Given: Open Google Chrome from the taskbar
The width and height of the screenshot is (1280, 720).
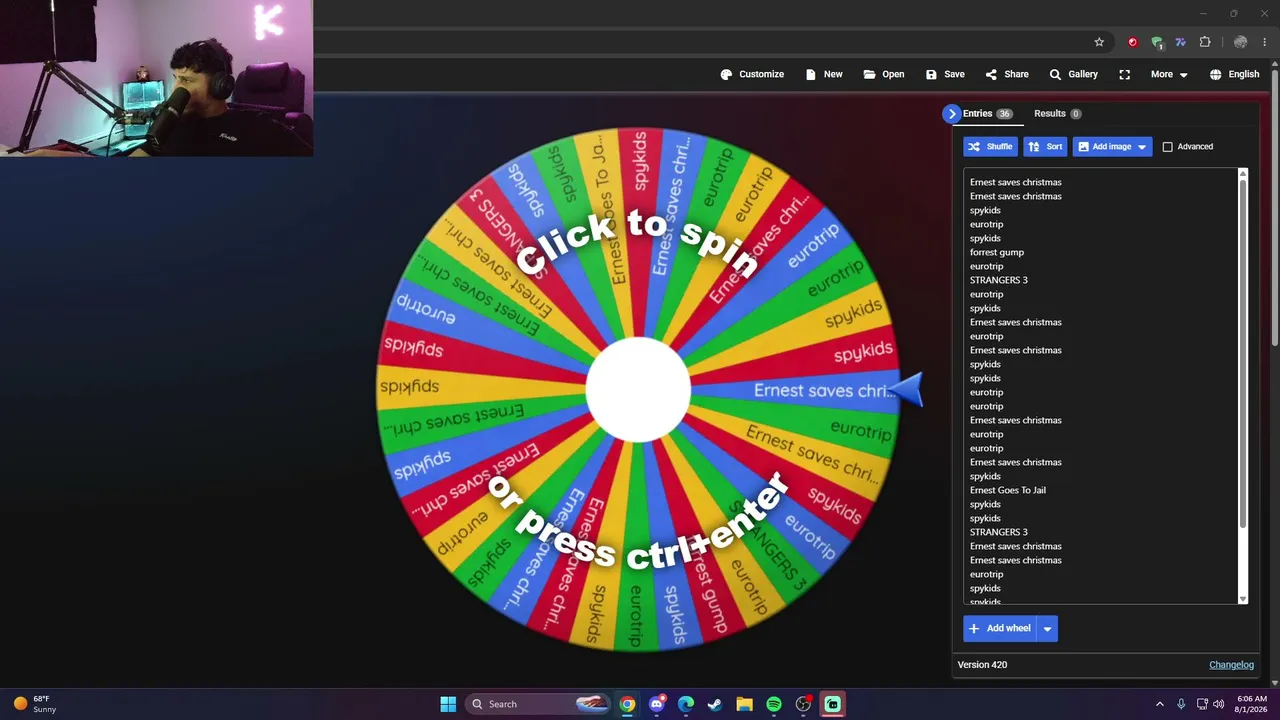Looking at the screenshot, I should (627, 704).
